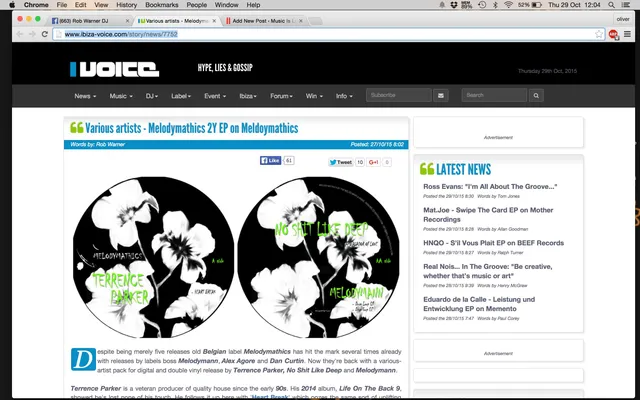Open the Chrome Window menu
This screenshot has height=400, width=640.
pos(226,5)
